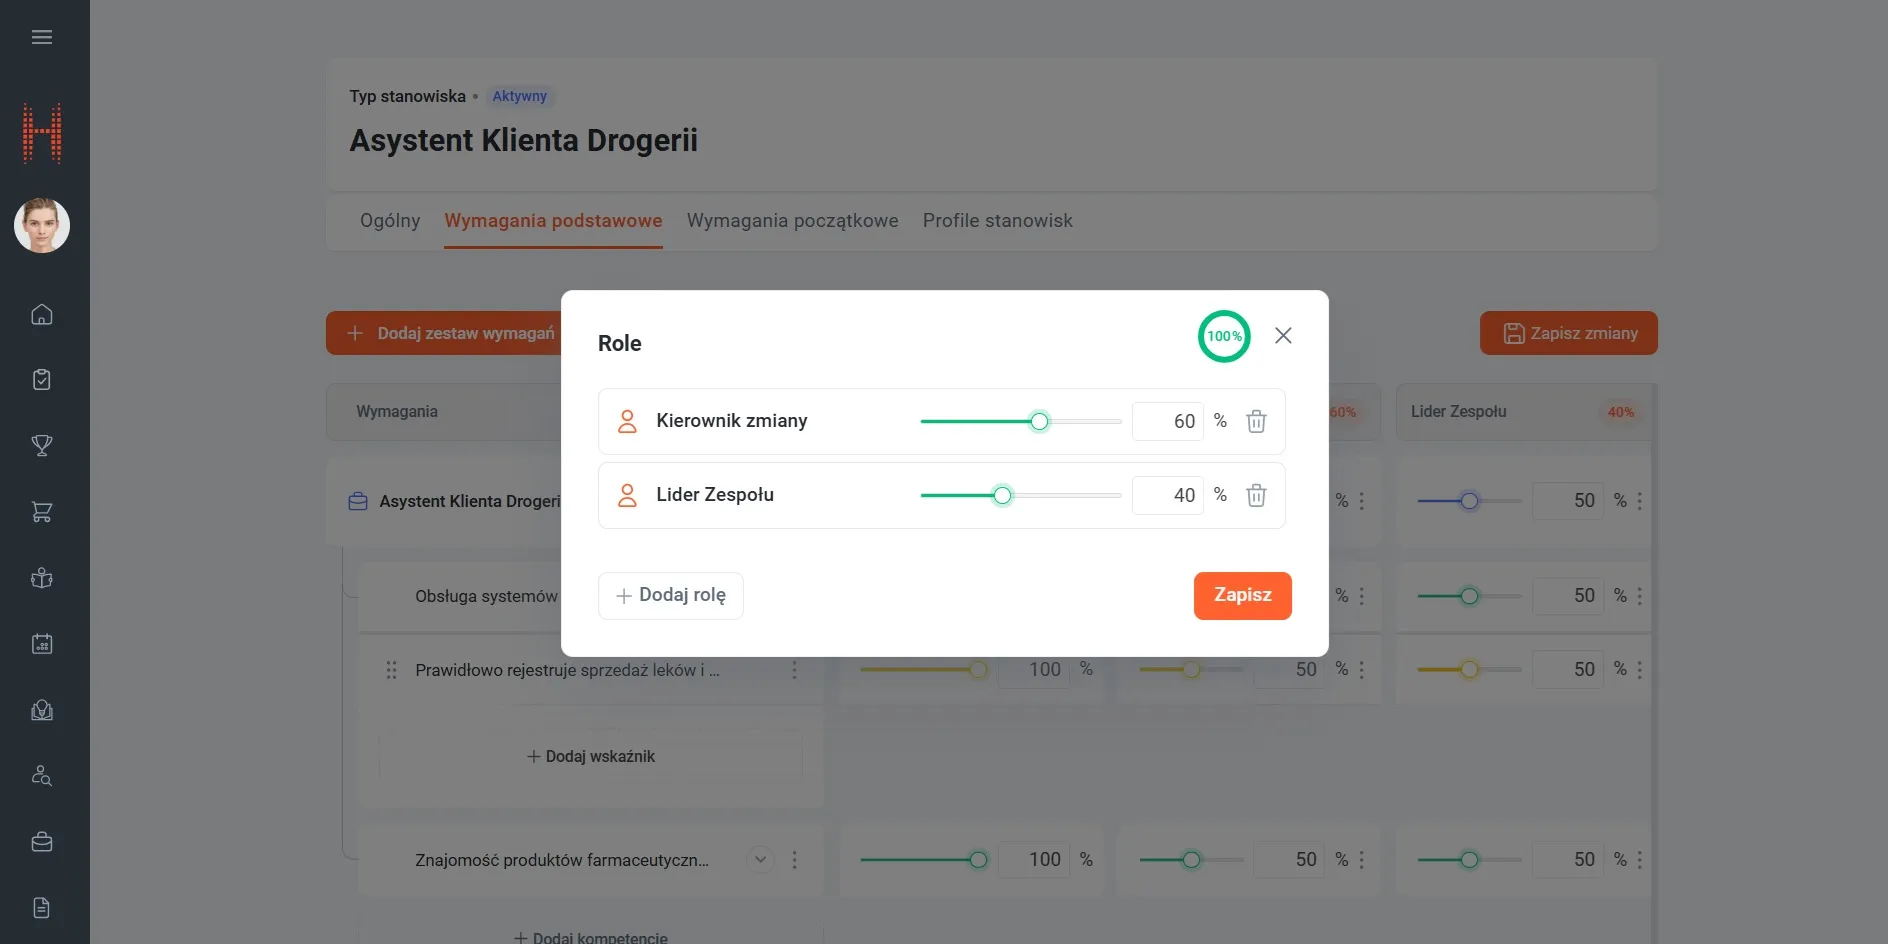Viewport: 1888px width, 944px height.
Task: Go to the home icon in the sidebar
Action: [42, 314]
